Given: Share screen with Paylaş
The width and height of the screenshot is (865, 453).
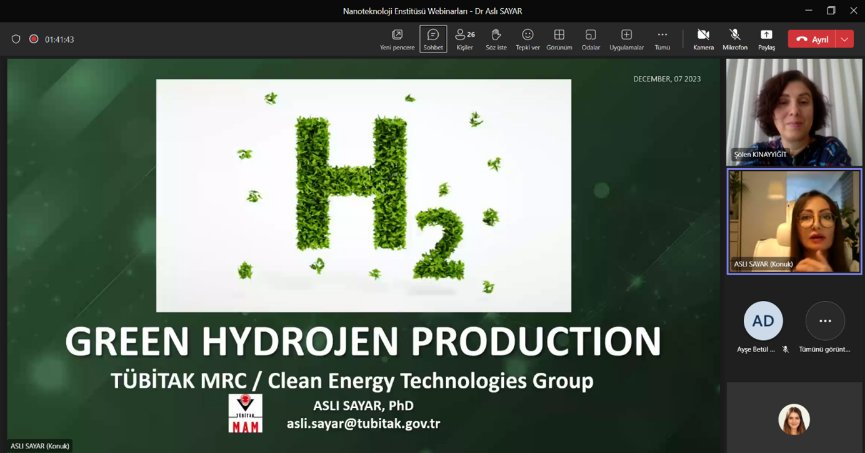Looking at the screenshot, I should pyautogui.click(x=766, y=38).
